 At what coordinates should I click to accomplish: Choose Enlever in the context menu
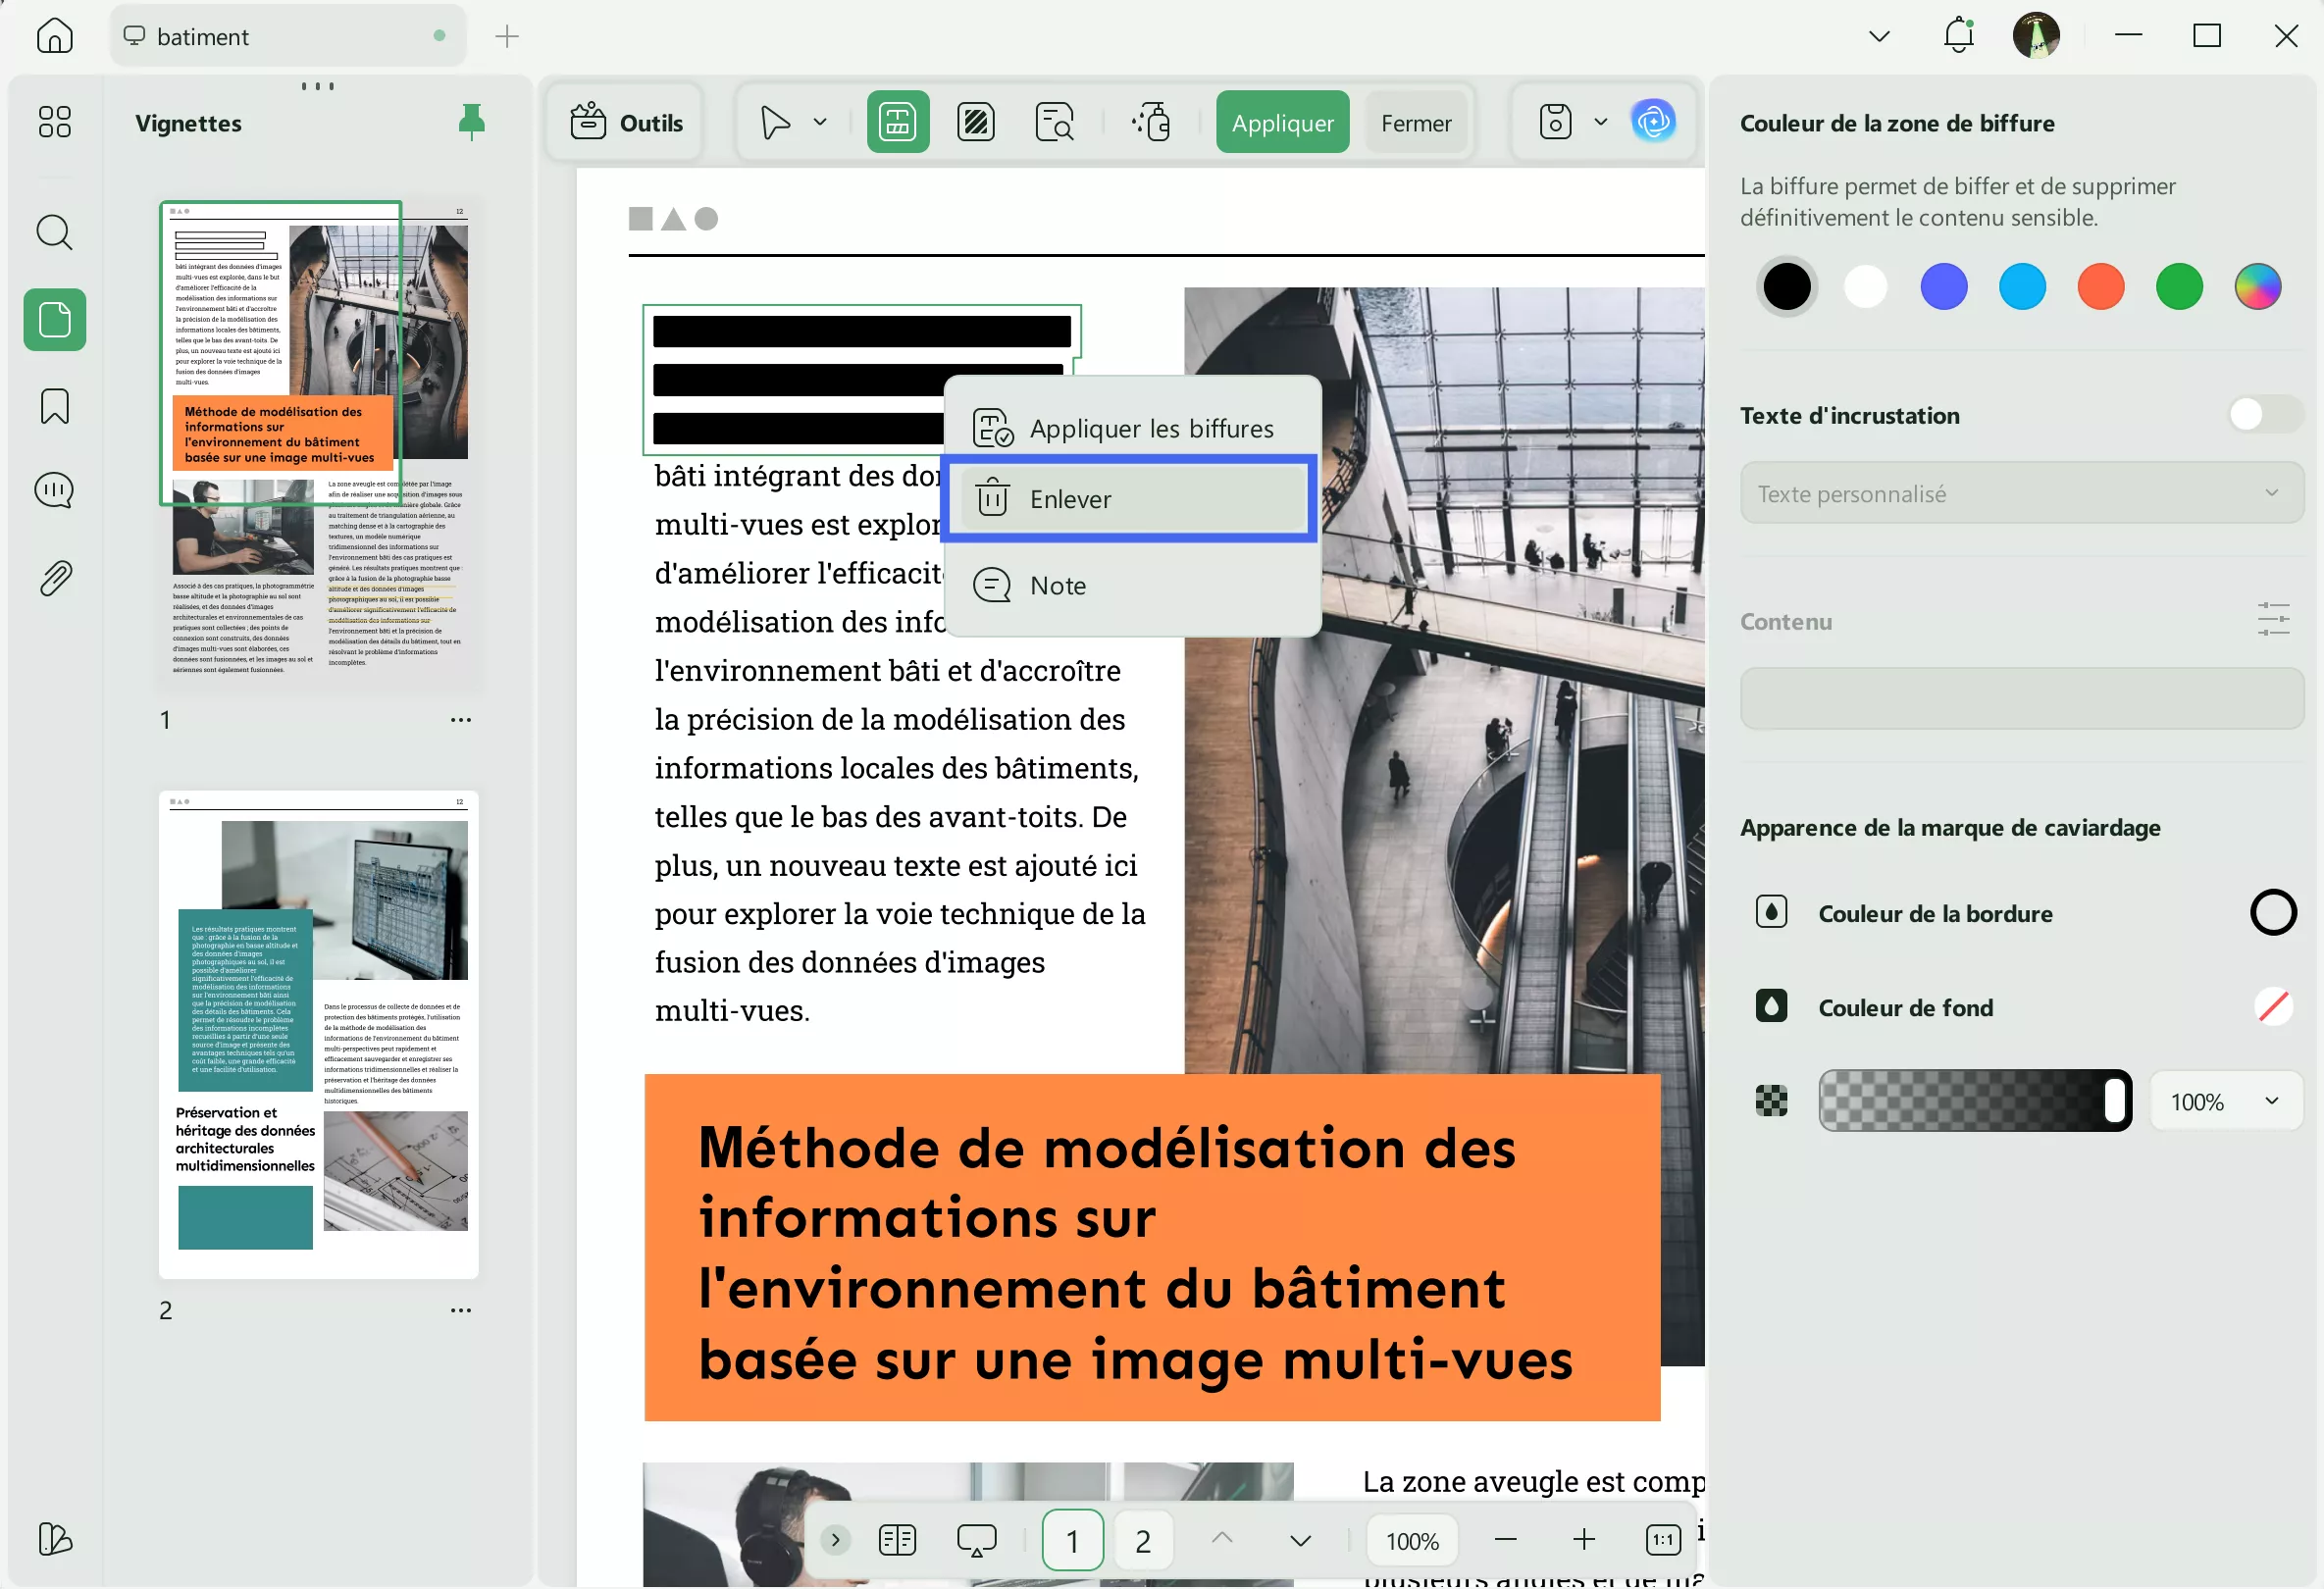click(x=1130, y=499)
